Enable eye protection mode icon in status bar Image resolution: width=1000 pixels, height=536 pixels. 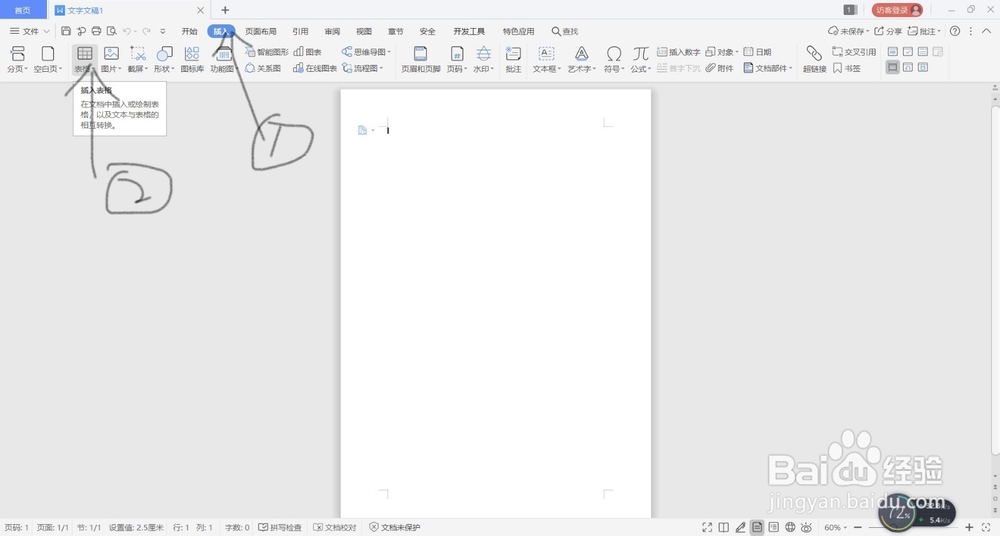807,527
